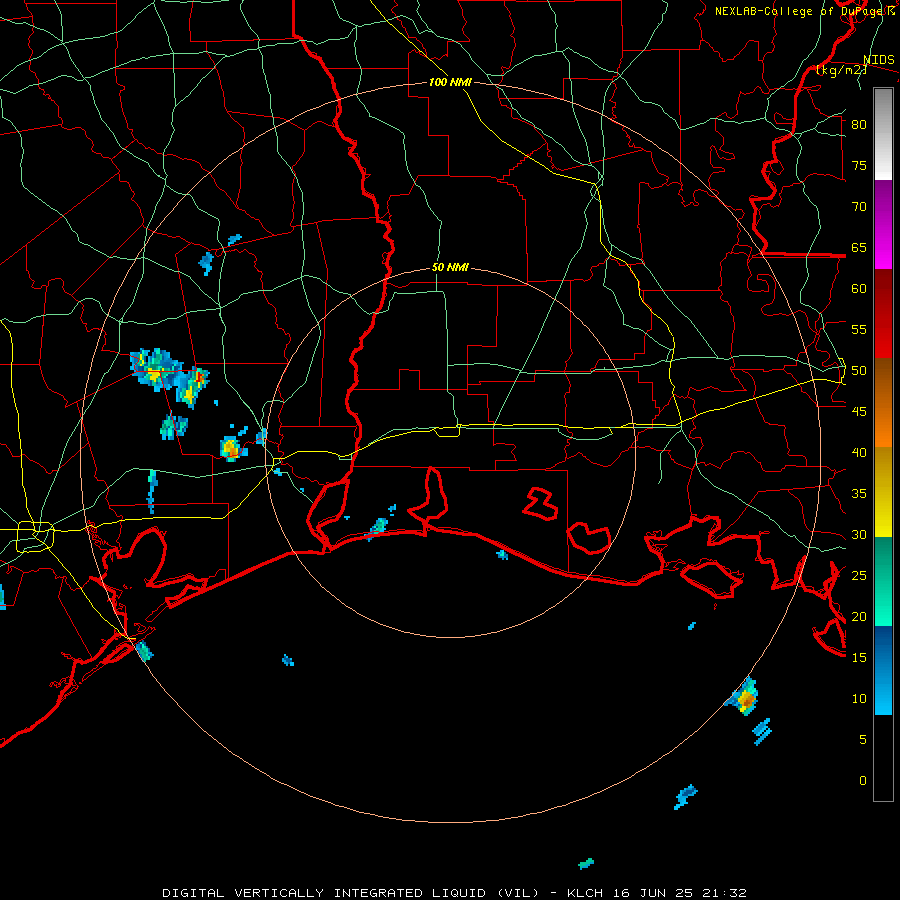Image resolution: width=900 pixels, height=900 pixels.
Task: Click the 30 value on the scale
Action: pos(859,534)
